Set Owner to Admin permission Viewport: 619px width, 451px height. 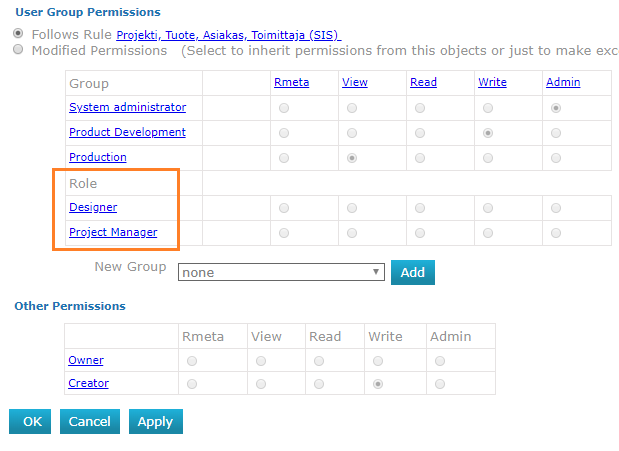(440, 361)
